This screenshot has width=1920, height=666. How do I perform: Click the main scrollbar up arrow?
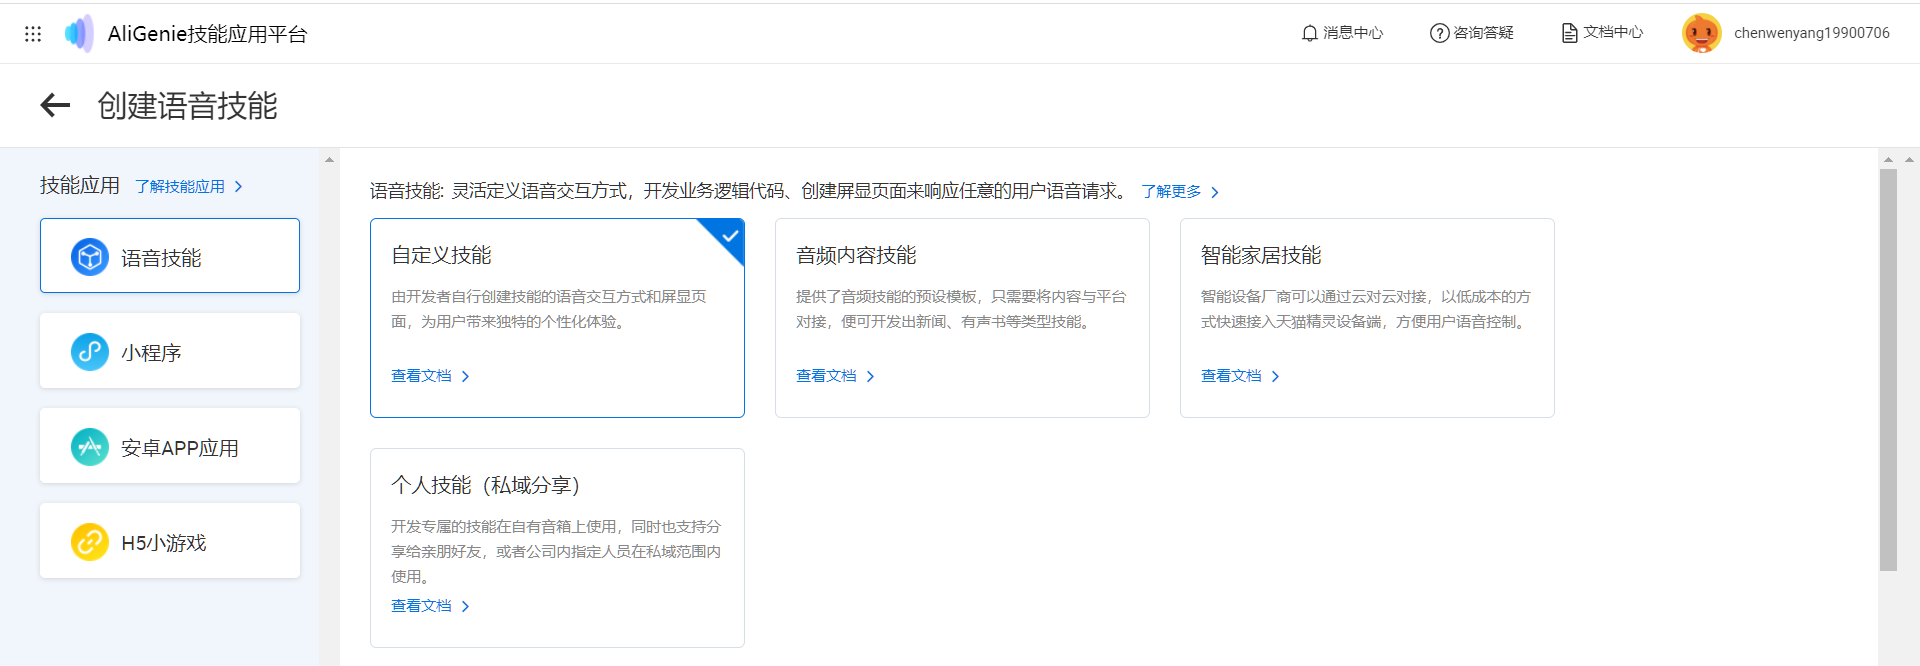1888,160
